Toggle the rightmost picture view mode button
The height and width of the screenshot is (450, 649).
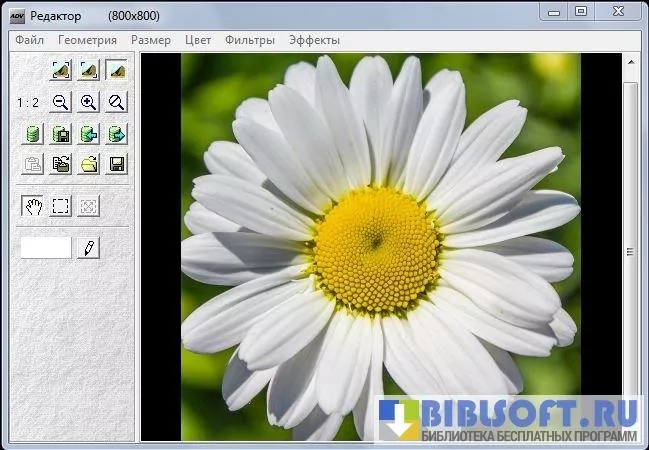117,70
